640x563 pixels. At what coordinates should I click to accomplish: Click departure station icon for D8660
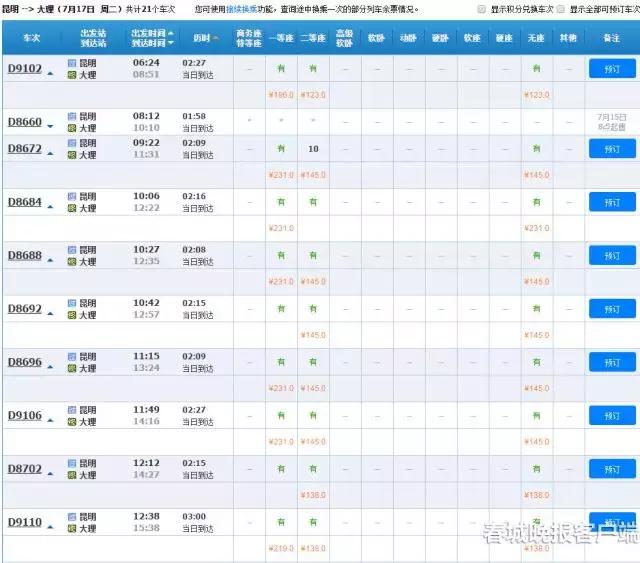tap(72, 116)
